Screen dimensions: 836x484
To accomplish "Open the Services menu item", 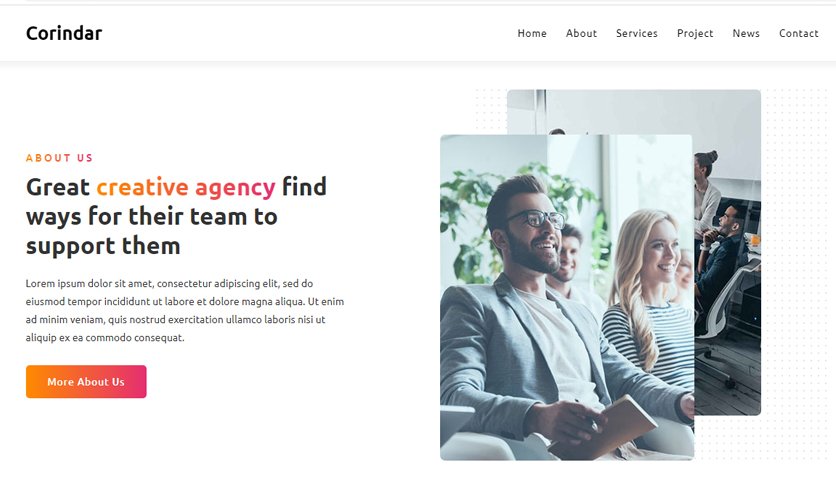I will [637, 33].
